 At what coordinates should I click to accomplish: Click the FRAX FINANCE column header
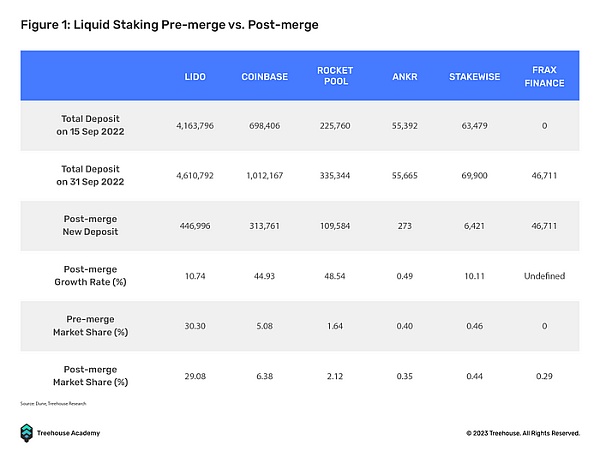[544, 77]
